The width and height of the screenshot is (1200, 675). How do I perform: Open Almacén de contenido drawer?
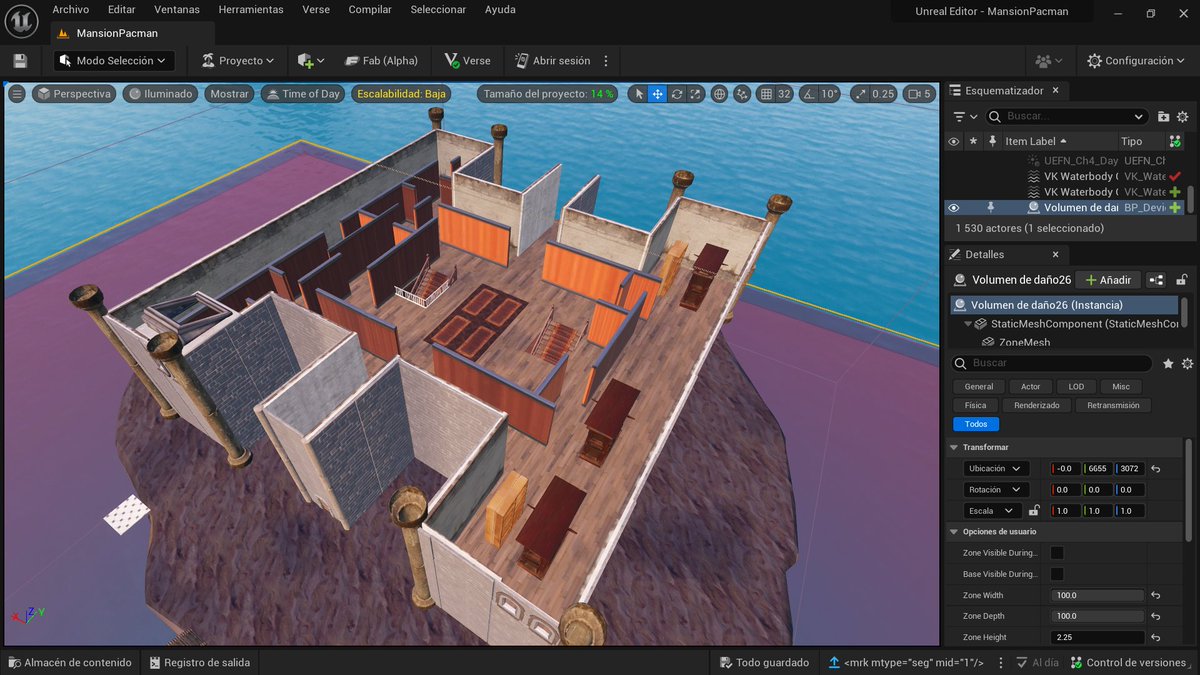tap(70, 662)
